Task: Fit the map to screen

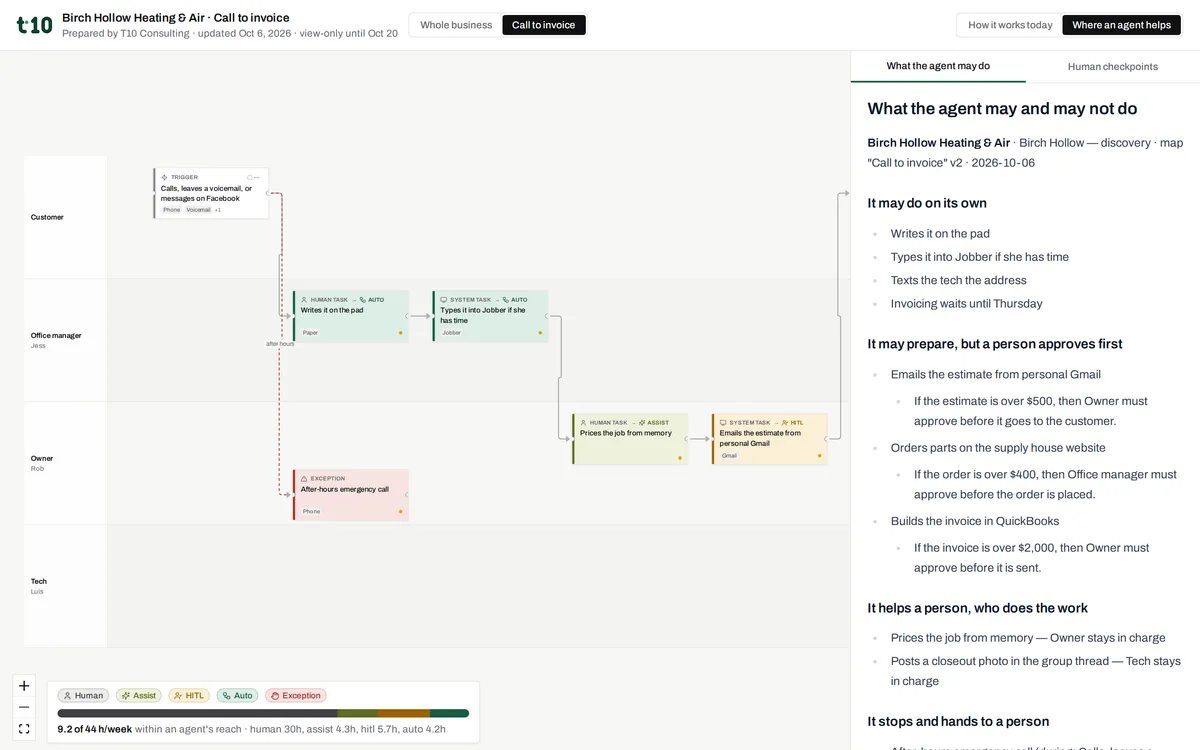Action: 24,729
